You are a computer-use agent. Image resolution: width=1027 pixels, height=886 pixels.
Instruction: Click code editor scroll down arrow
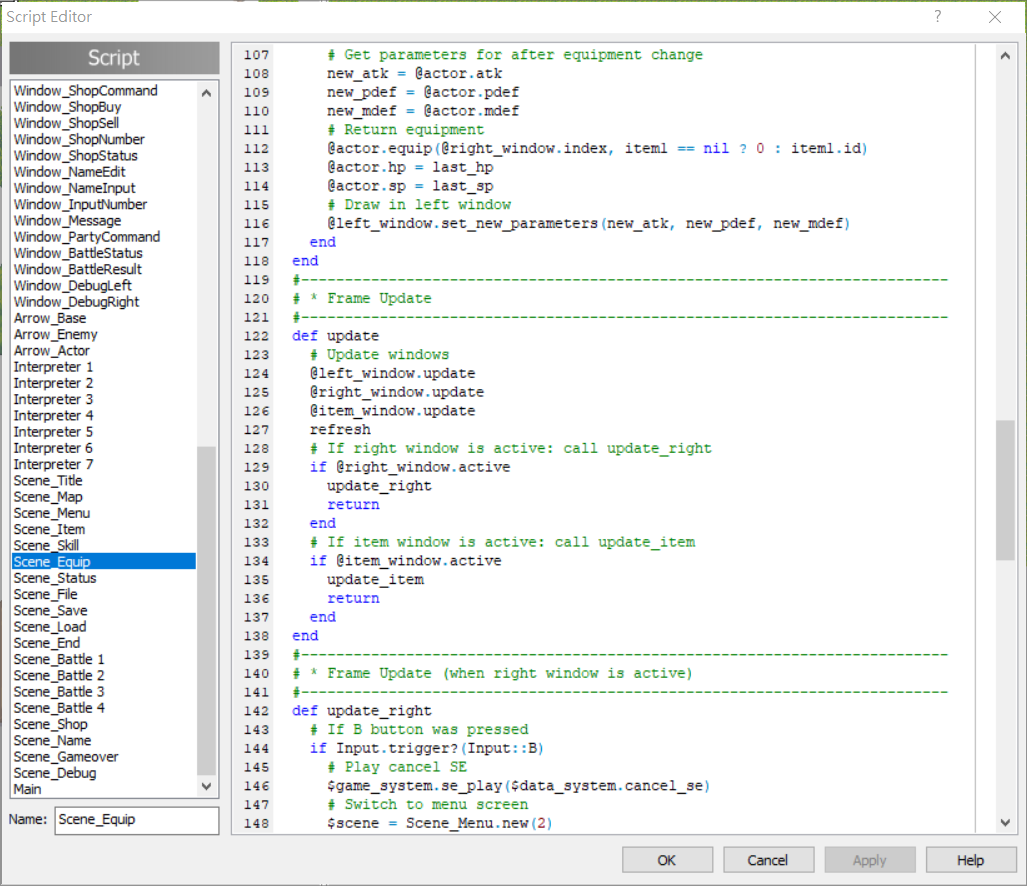point(1005,822)
